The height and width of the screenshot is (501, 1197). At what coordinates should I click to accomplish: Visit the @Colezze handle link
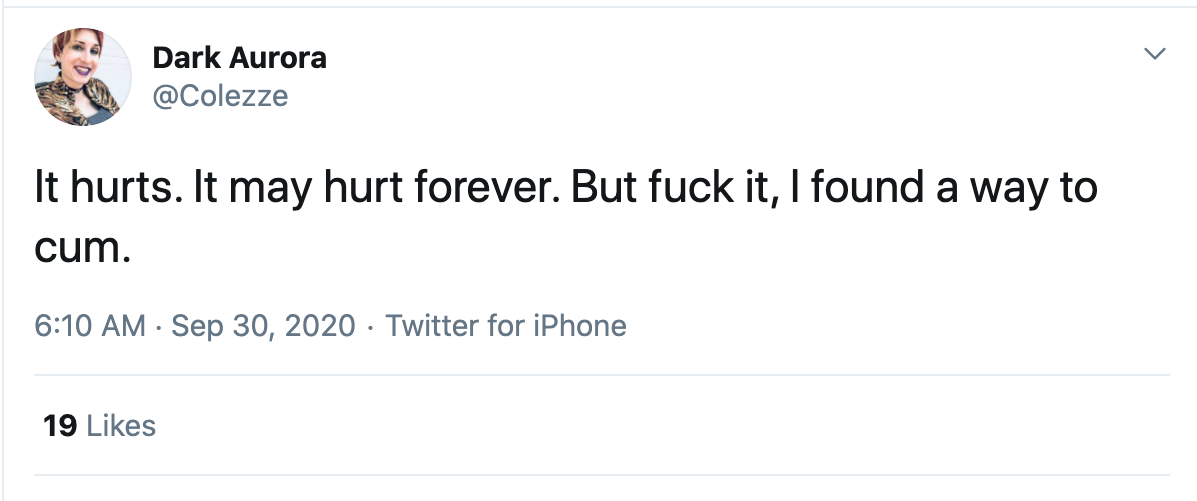[220, 95]
